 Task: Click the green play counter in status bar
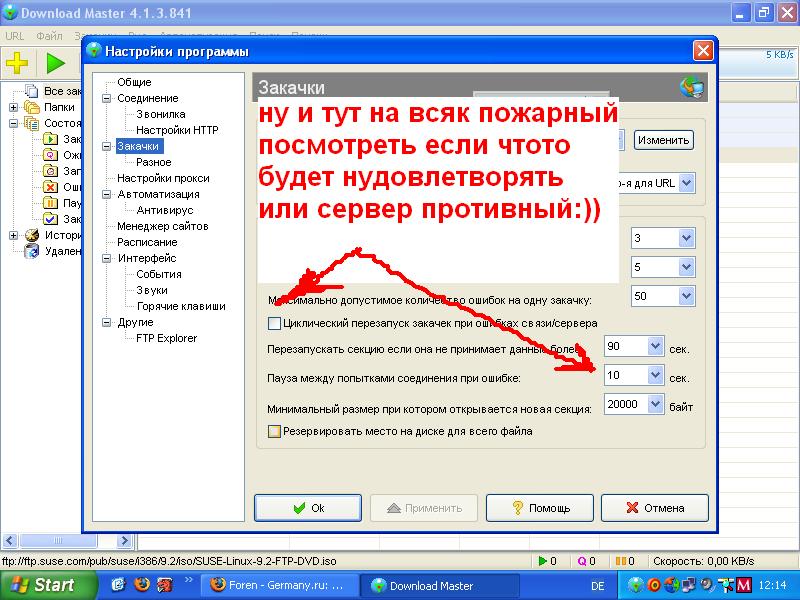[x=547, y=561]
